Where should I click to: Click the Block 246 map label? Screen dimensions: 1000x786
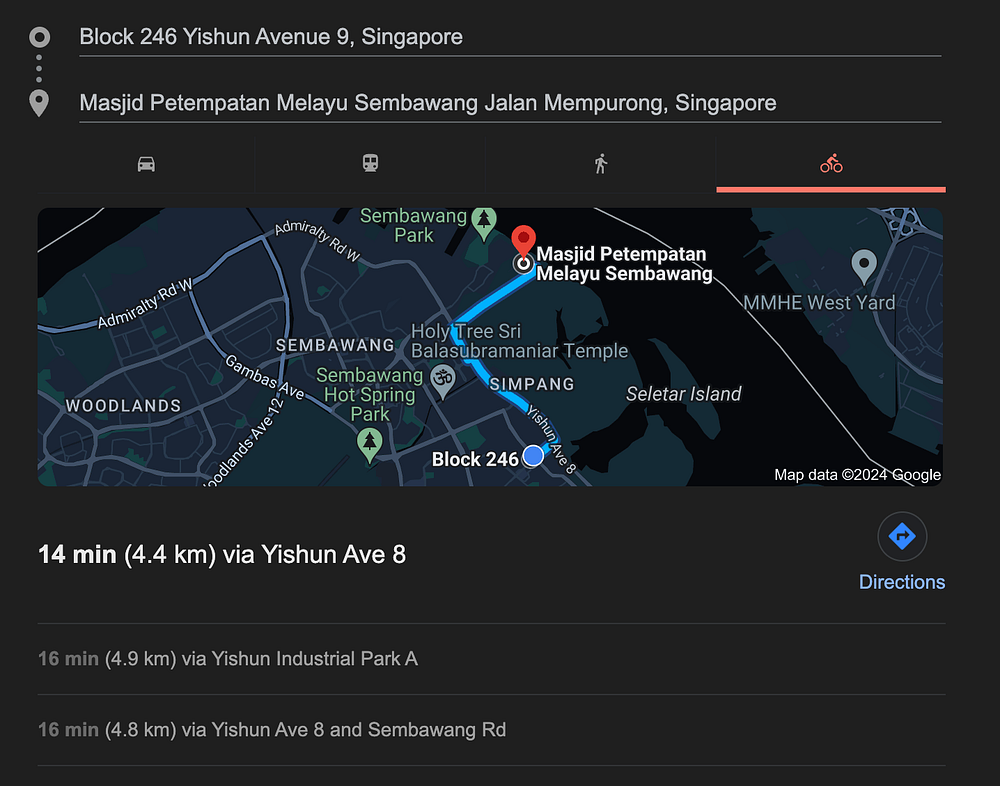(x=475, y=459)
